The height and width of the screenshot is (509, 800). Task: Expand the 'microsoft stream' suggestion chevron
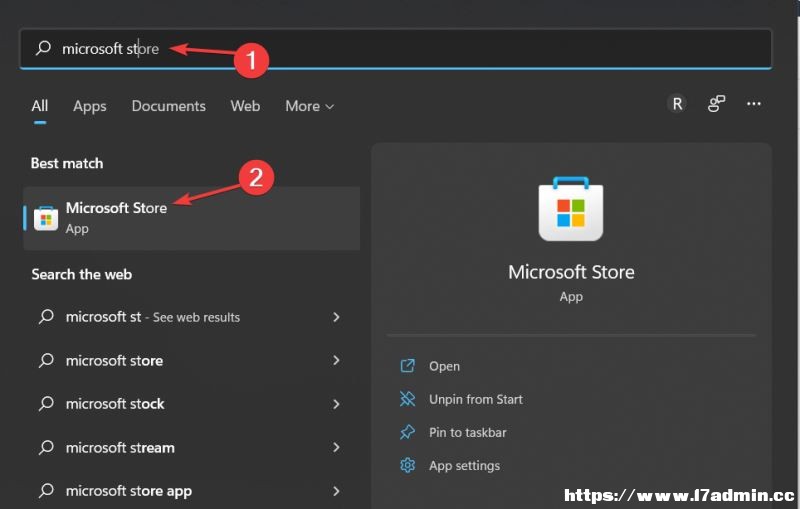pyautogui.click(x=336, y=447)
